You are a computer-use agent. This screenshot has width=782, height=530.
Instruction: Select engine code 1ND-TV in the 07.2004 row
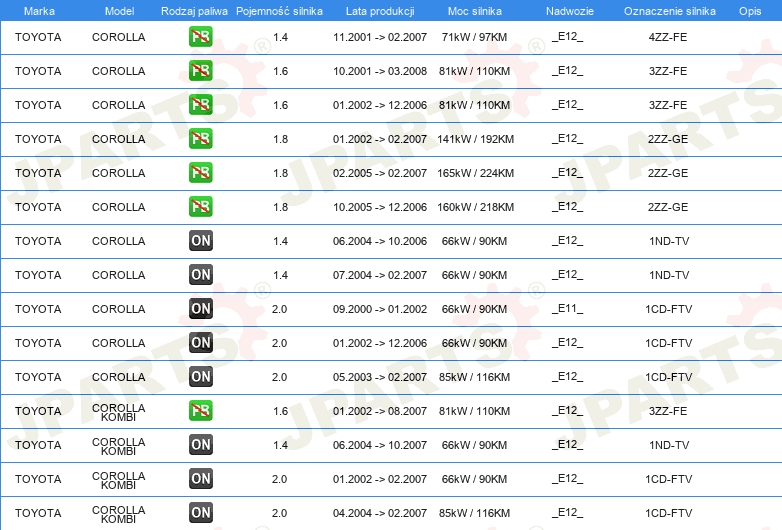[x=669, y=275]
